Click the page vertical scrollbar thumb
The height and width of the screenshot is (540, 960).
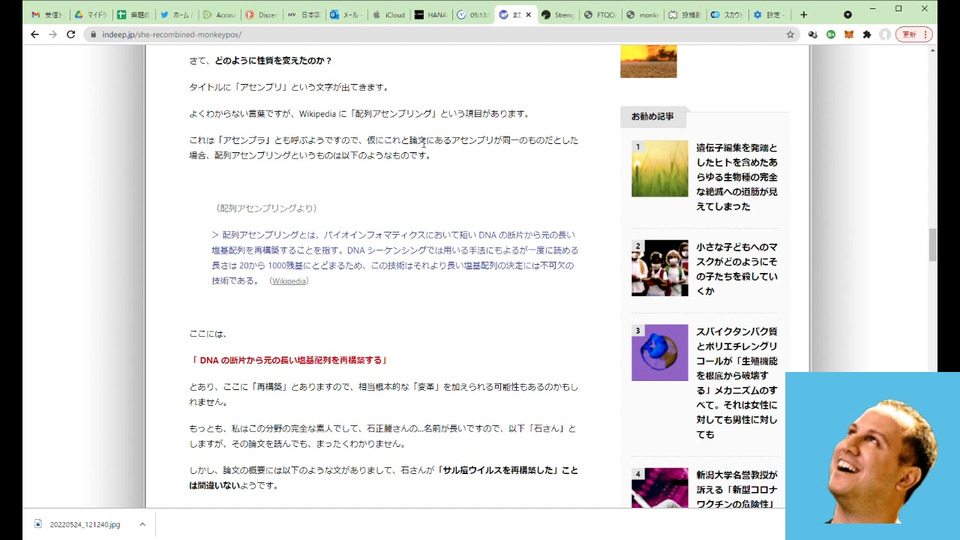coord(932,244)
